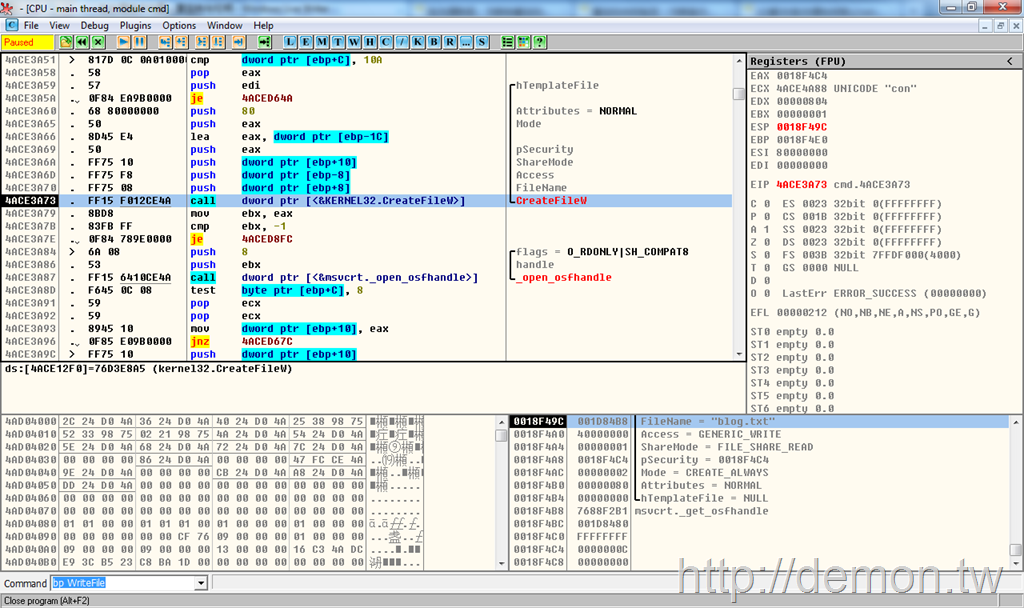Open the View menu
1024x608 pixels.
click(x=59, y=25)
